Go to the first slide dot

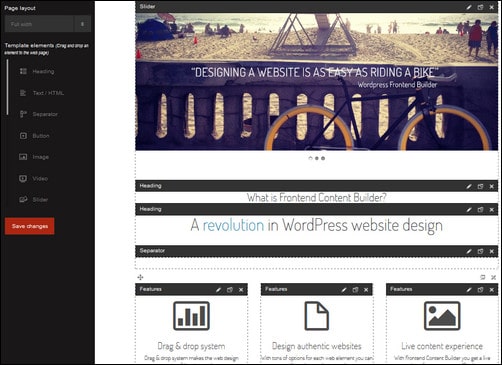(310, 158)
